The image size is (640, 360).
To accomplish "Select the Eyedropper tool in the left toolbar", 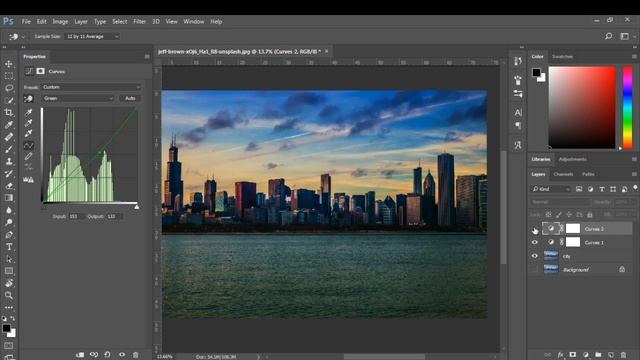I will click(x=9, y=125).
